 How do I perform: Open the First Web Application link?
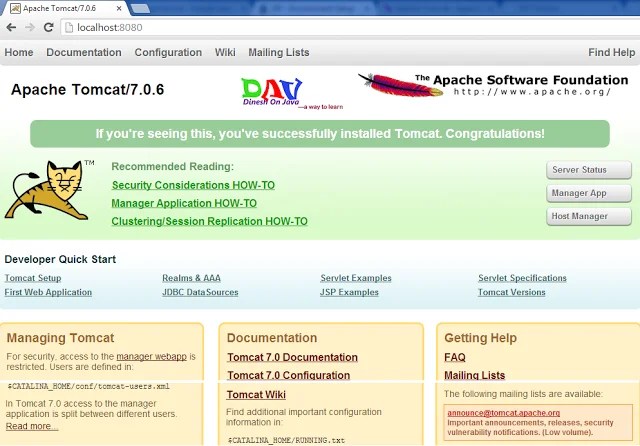pos(48,292)
